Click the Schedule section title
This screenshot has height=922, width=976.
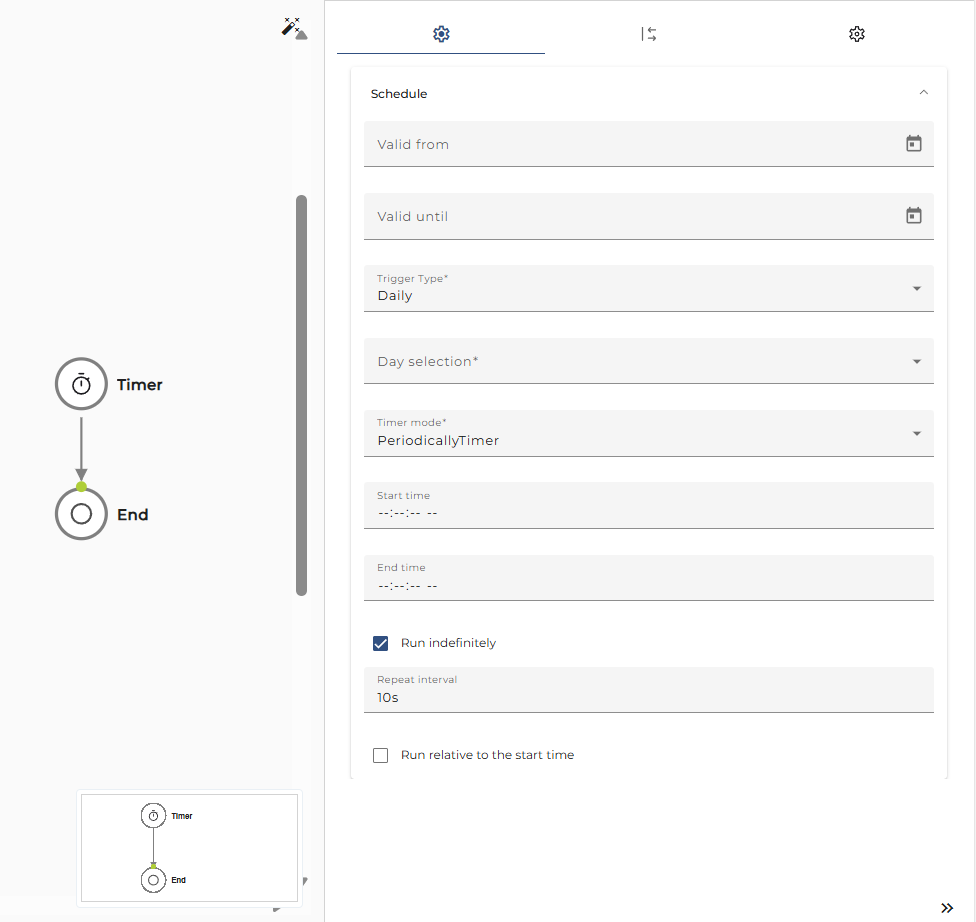click(398, 94)
